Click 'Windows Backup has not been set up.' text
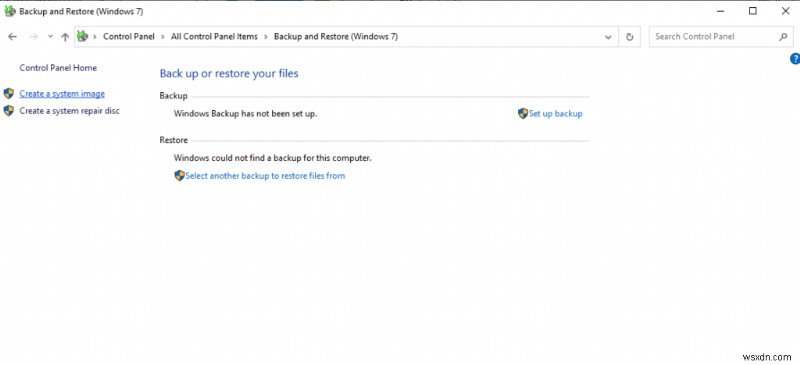800x365 pixels. 245,114
